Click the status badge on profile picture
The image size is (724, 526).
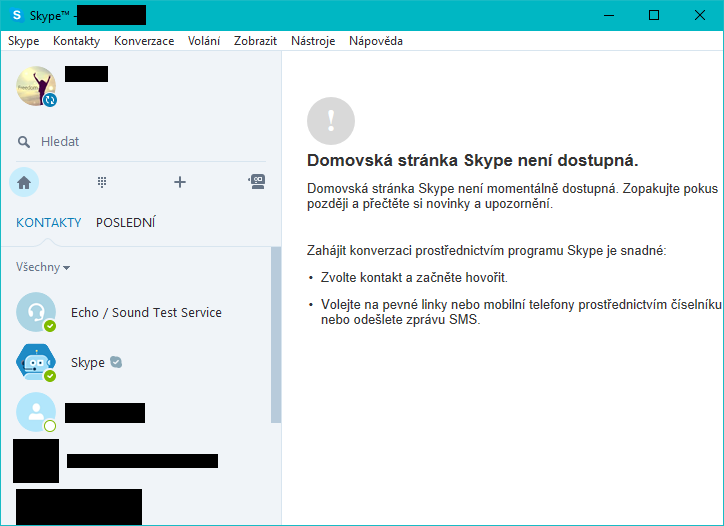click(50, 100)
